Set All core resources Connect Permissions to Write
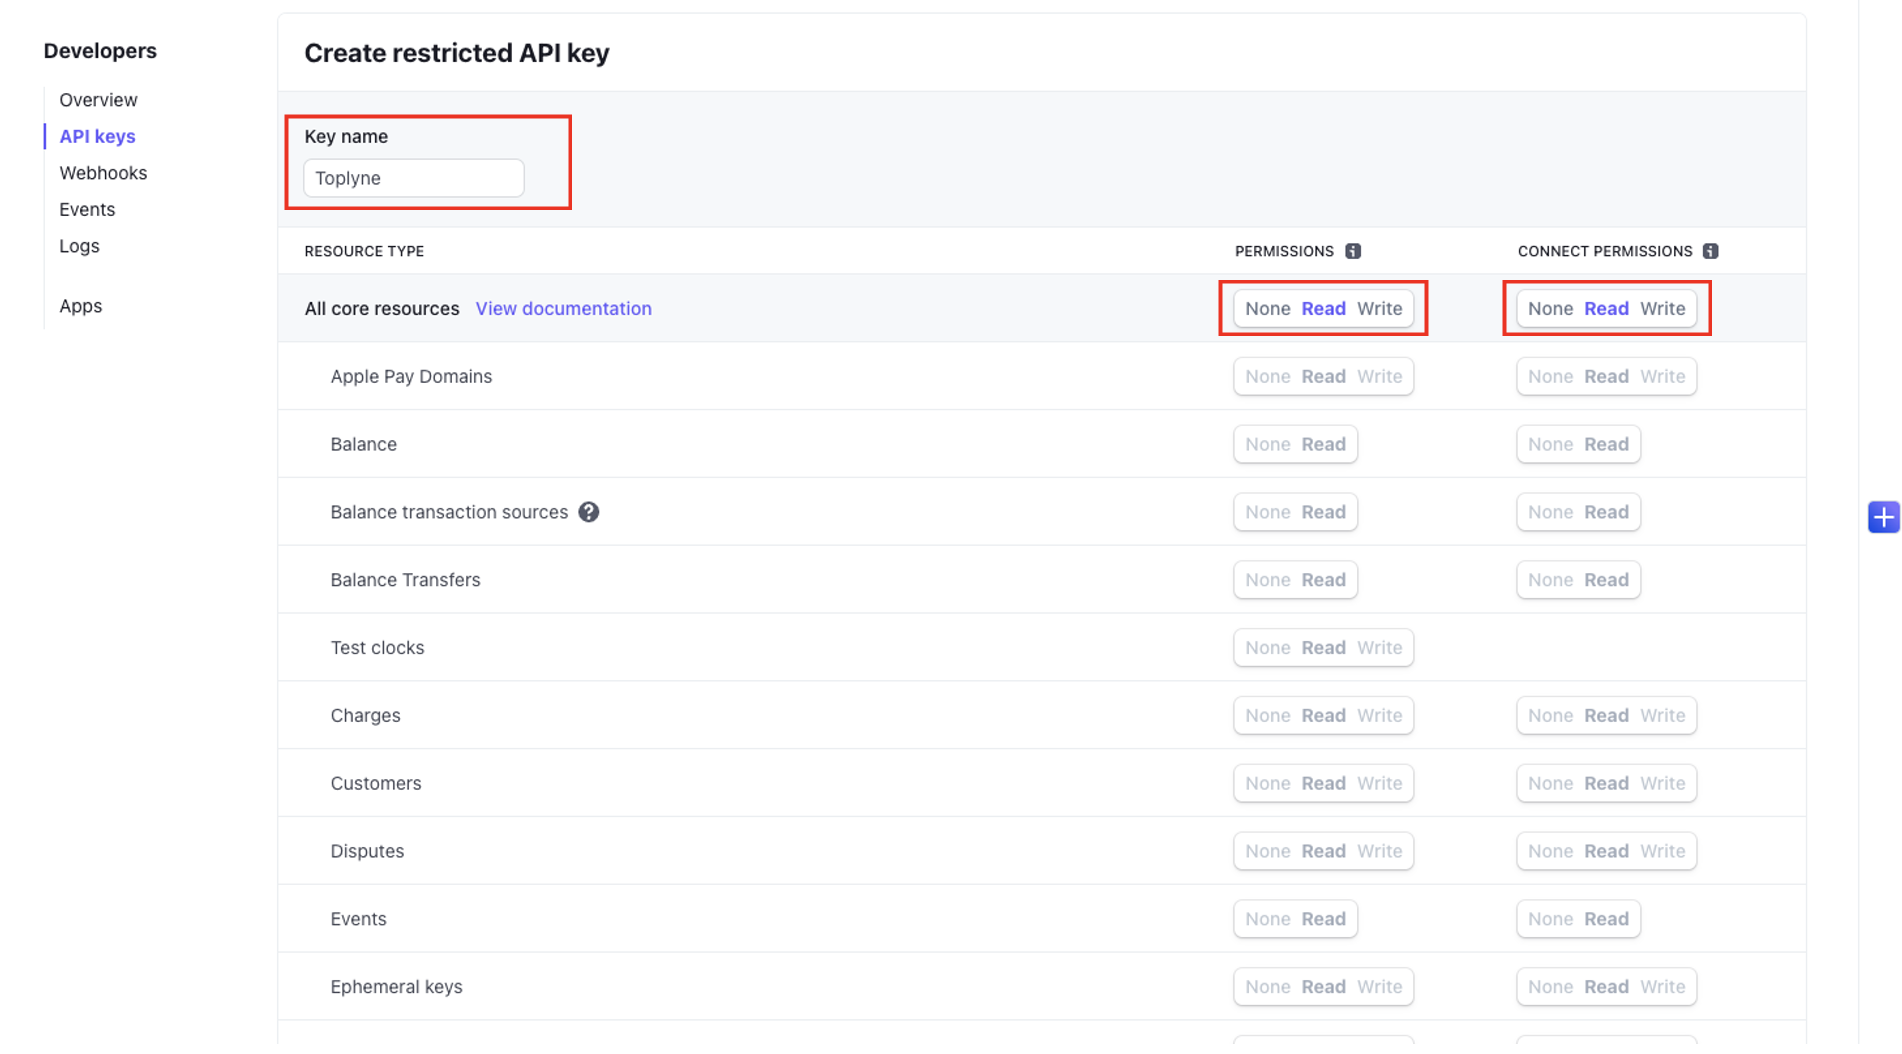The width and height of the screenshot is (1902, 1054). pos(1662,308)
